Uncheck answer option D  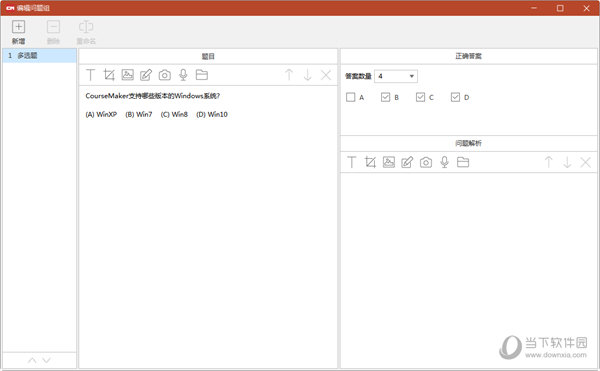(455, 97)
